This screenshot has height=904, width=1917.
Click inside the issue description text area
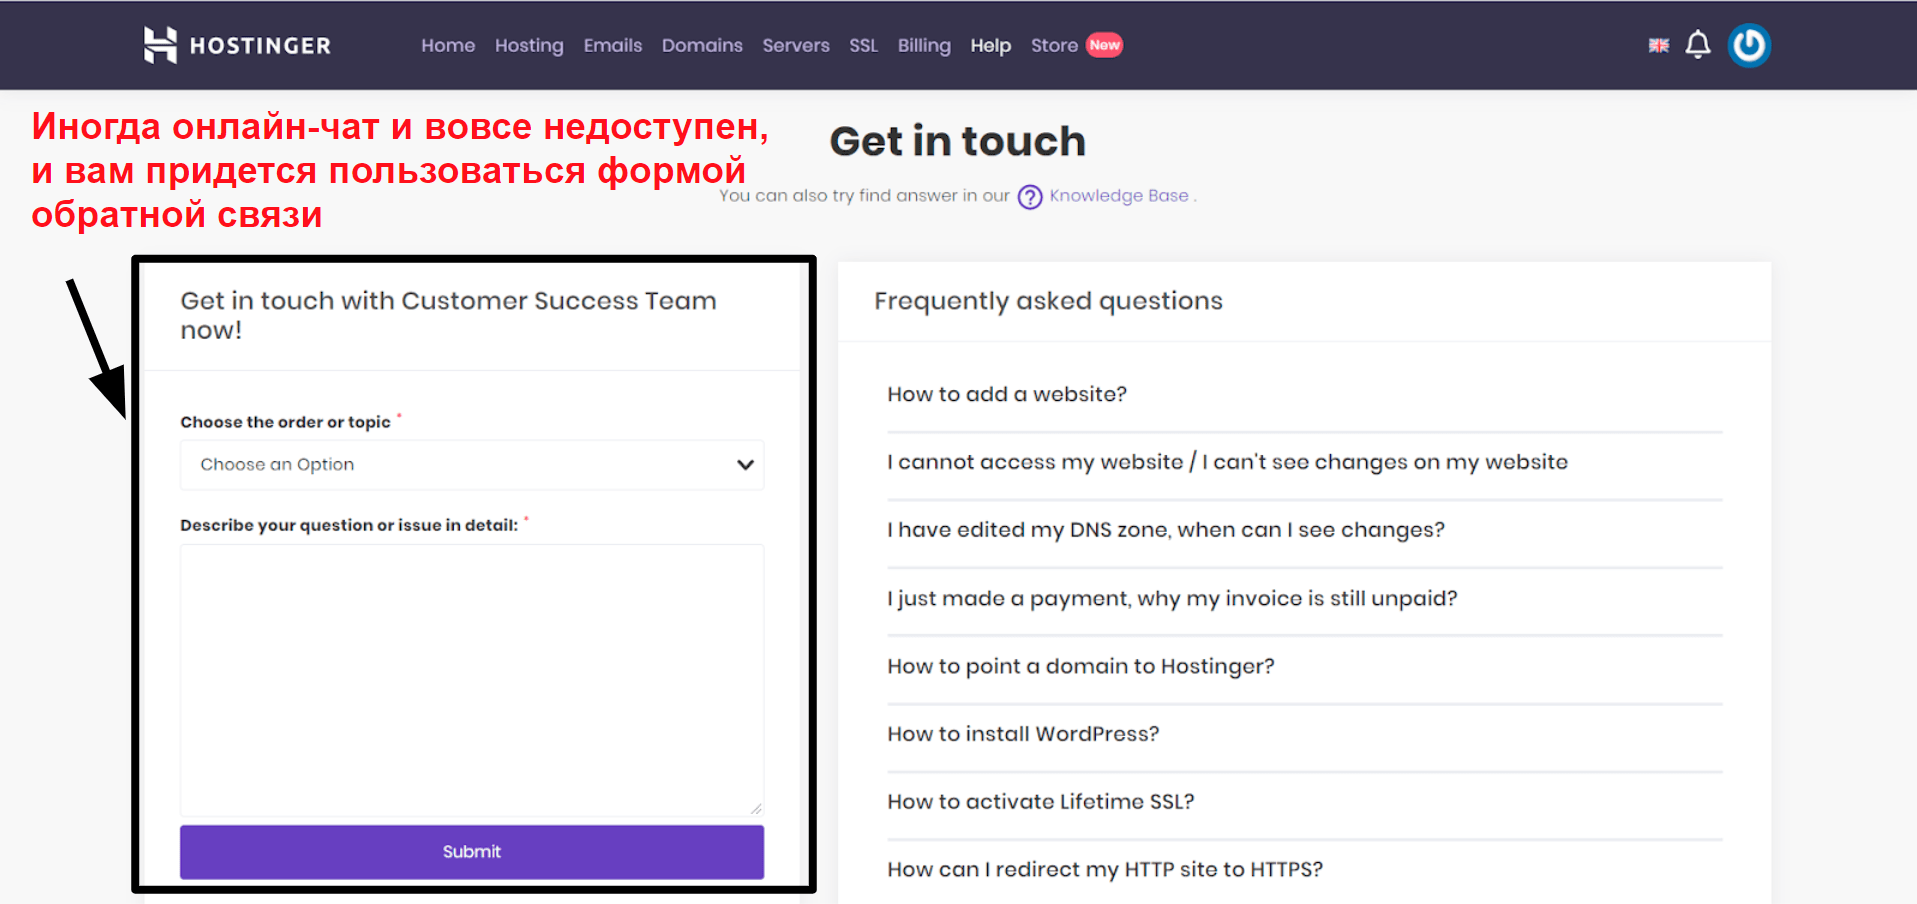point(471,680)
